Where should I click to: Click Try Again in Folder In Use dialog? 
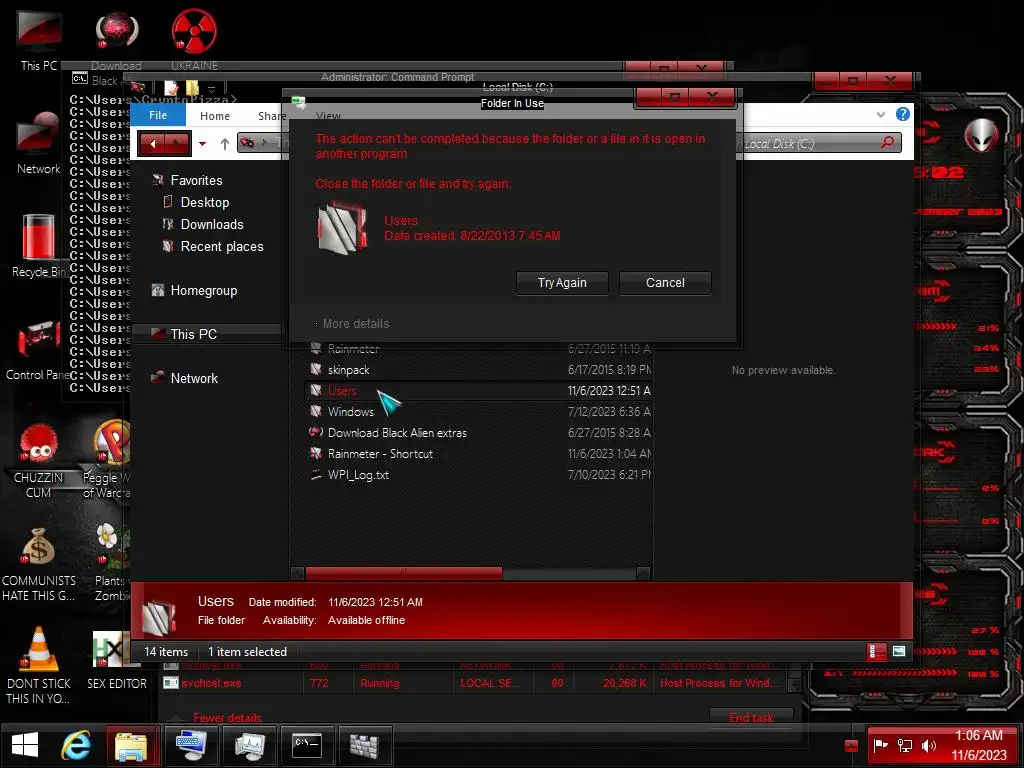(x=562, y=283)
